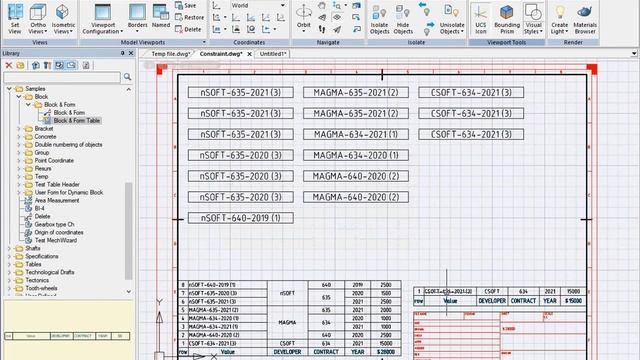
Task: Click Hide Objects
Action: [x=403, y=19]
